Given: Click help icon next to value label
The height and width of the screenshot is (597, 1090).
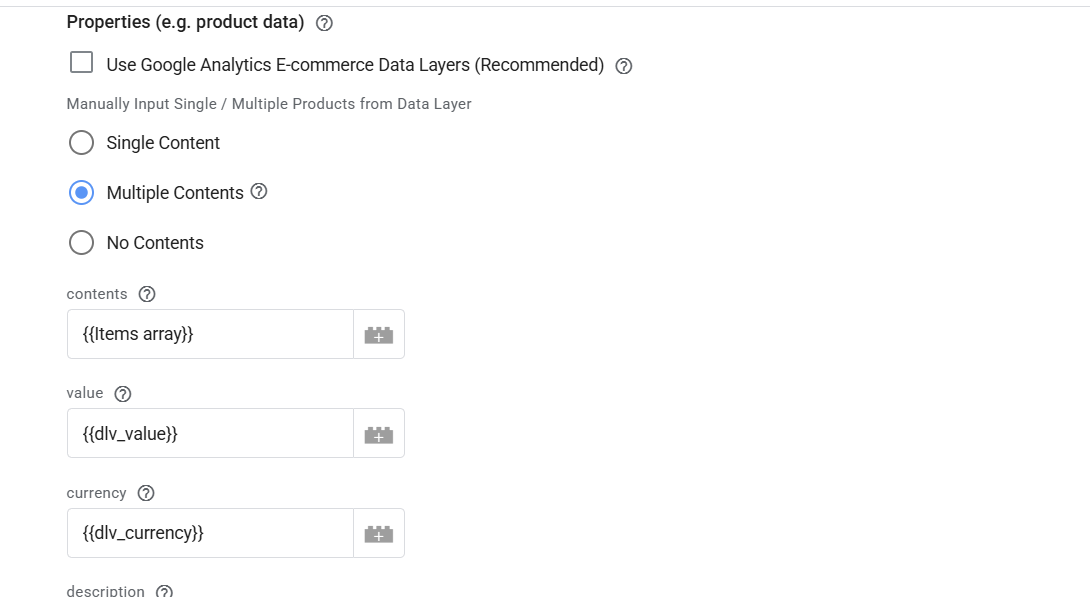Looking at the screenshot, I should [123, 394].
